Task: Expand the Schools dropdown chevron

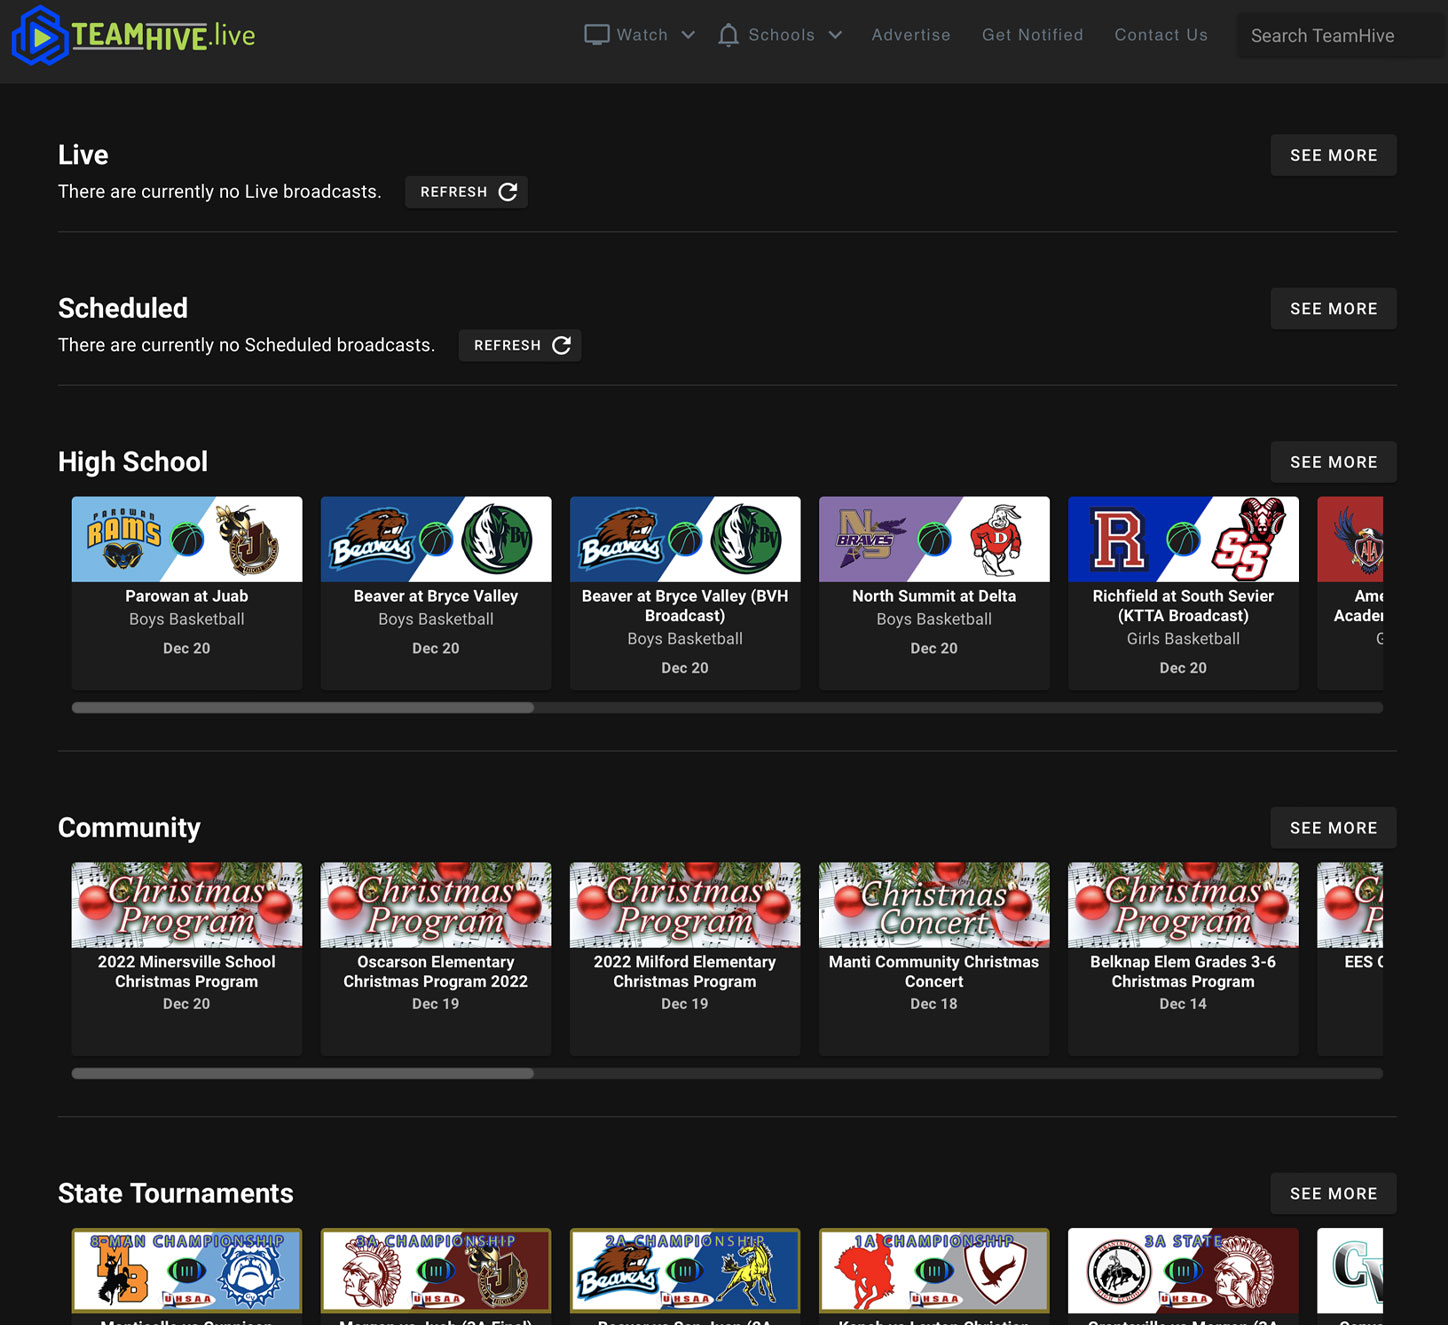Action: pos(835,35)
